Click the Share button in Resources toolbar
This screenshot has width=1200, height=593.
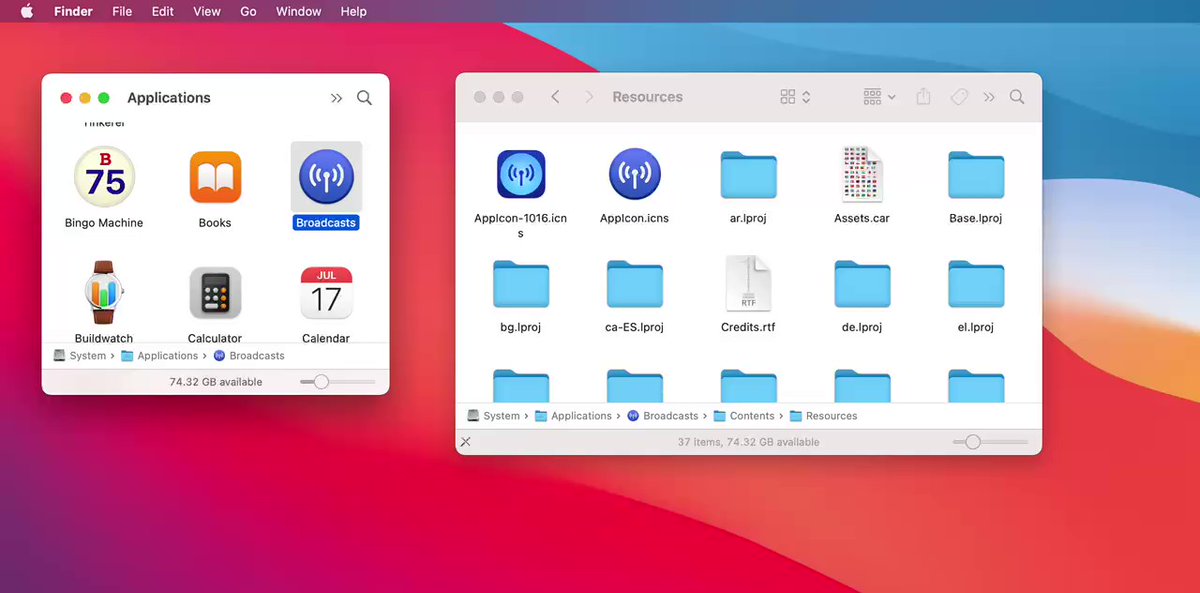point(924,97)
